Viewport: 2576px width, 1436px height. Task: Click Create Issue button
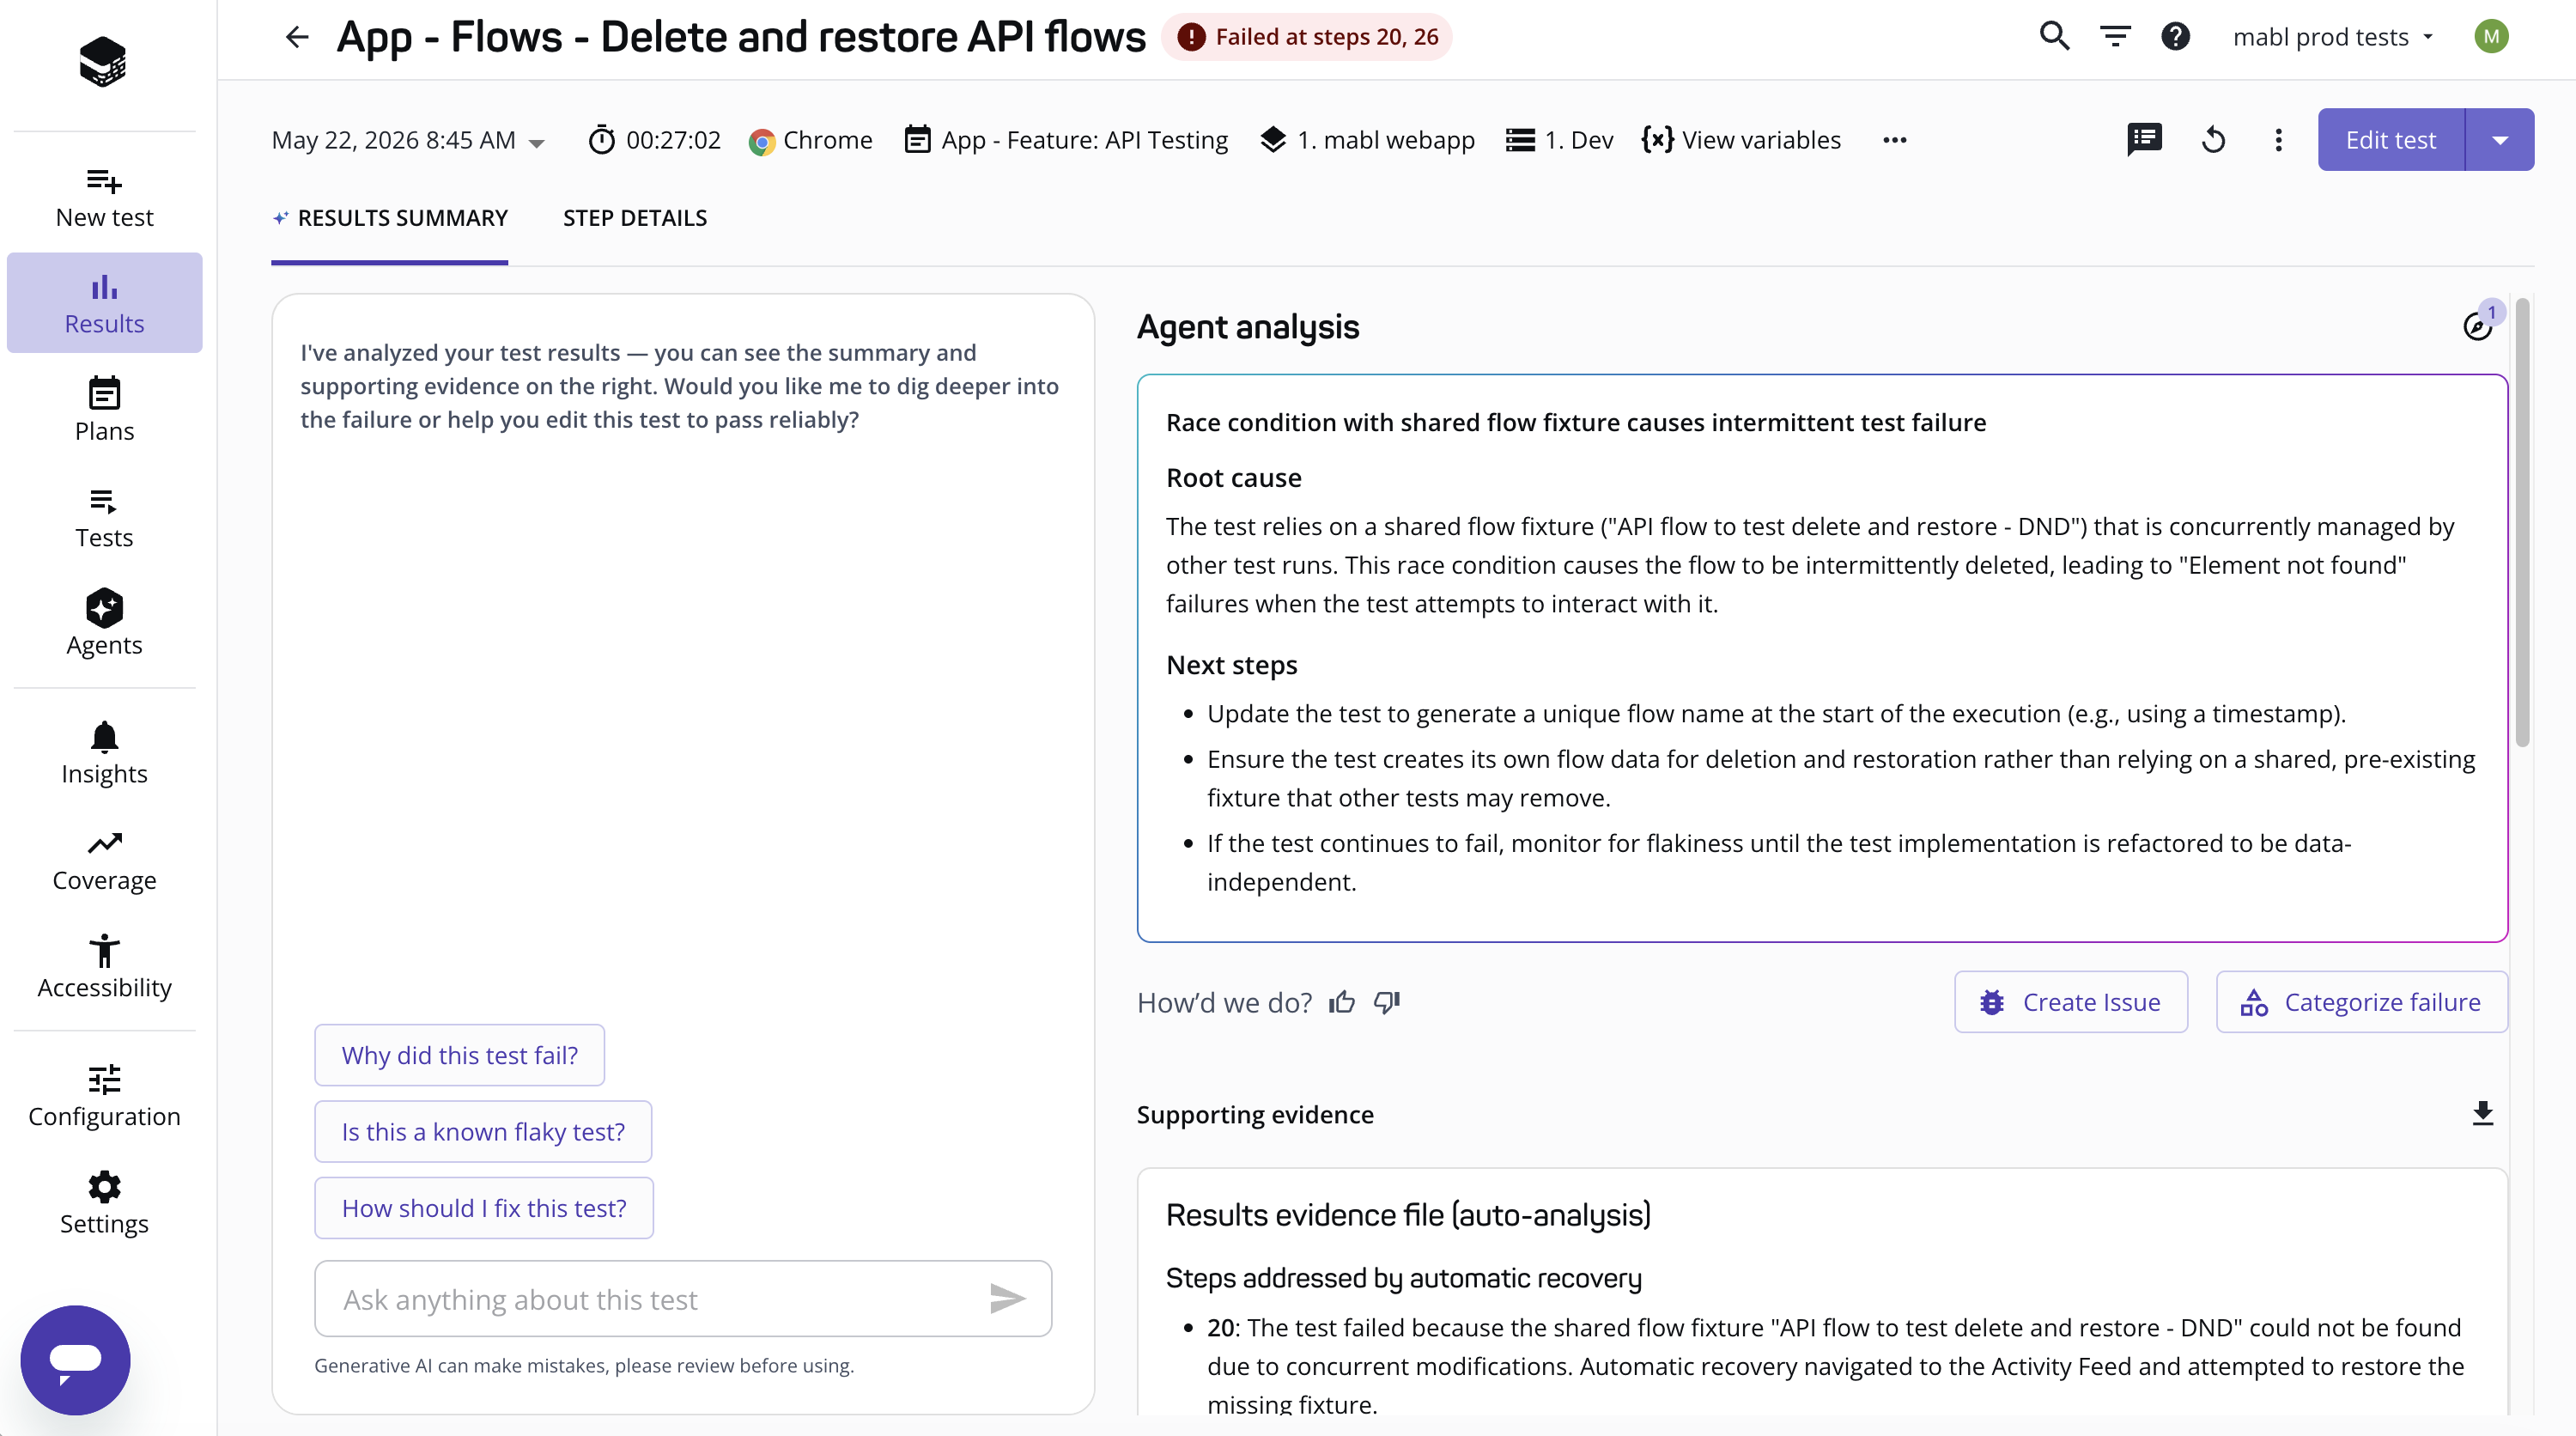[2071, 1002]
